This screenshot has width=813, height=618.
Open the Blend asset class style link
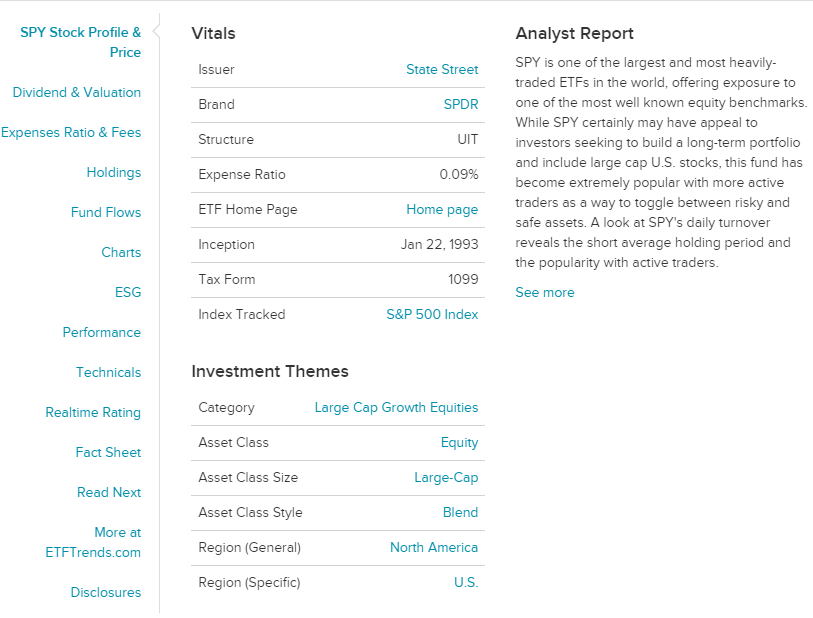click(460, 512)
